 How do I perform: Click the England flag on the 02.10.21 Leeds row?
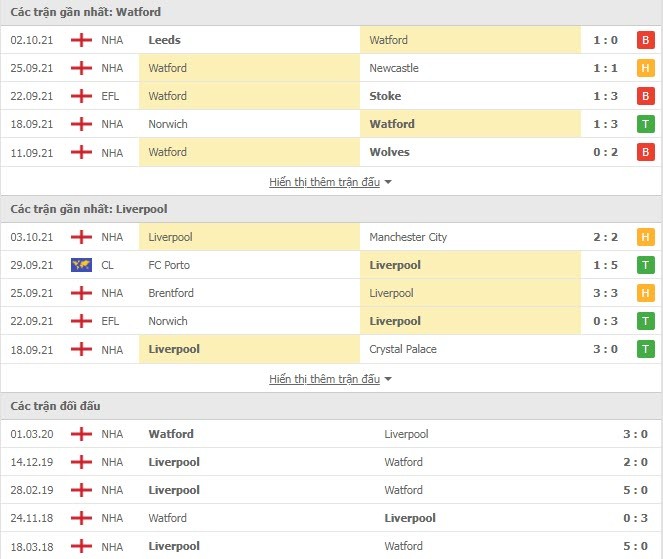click(81, 40)
